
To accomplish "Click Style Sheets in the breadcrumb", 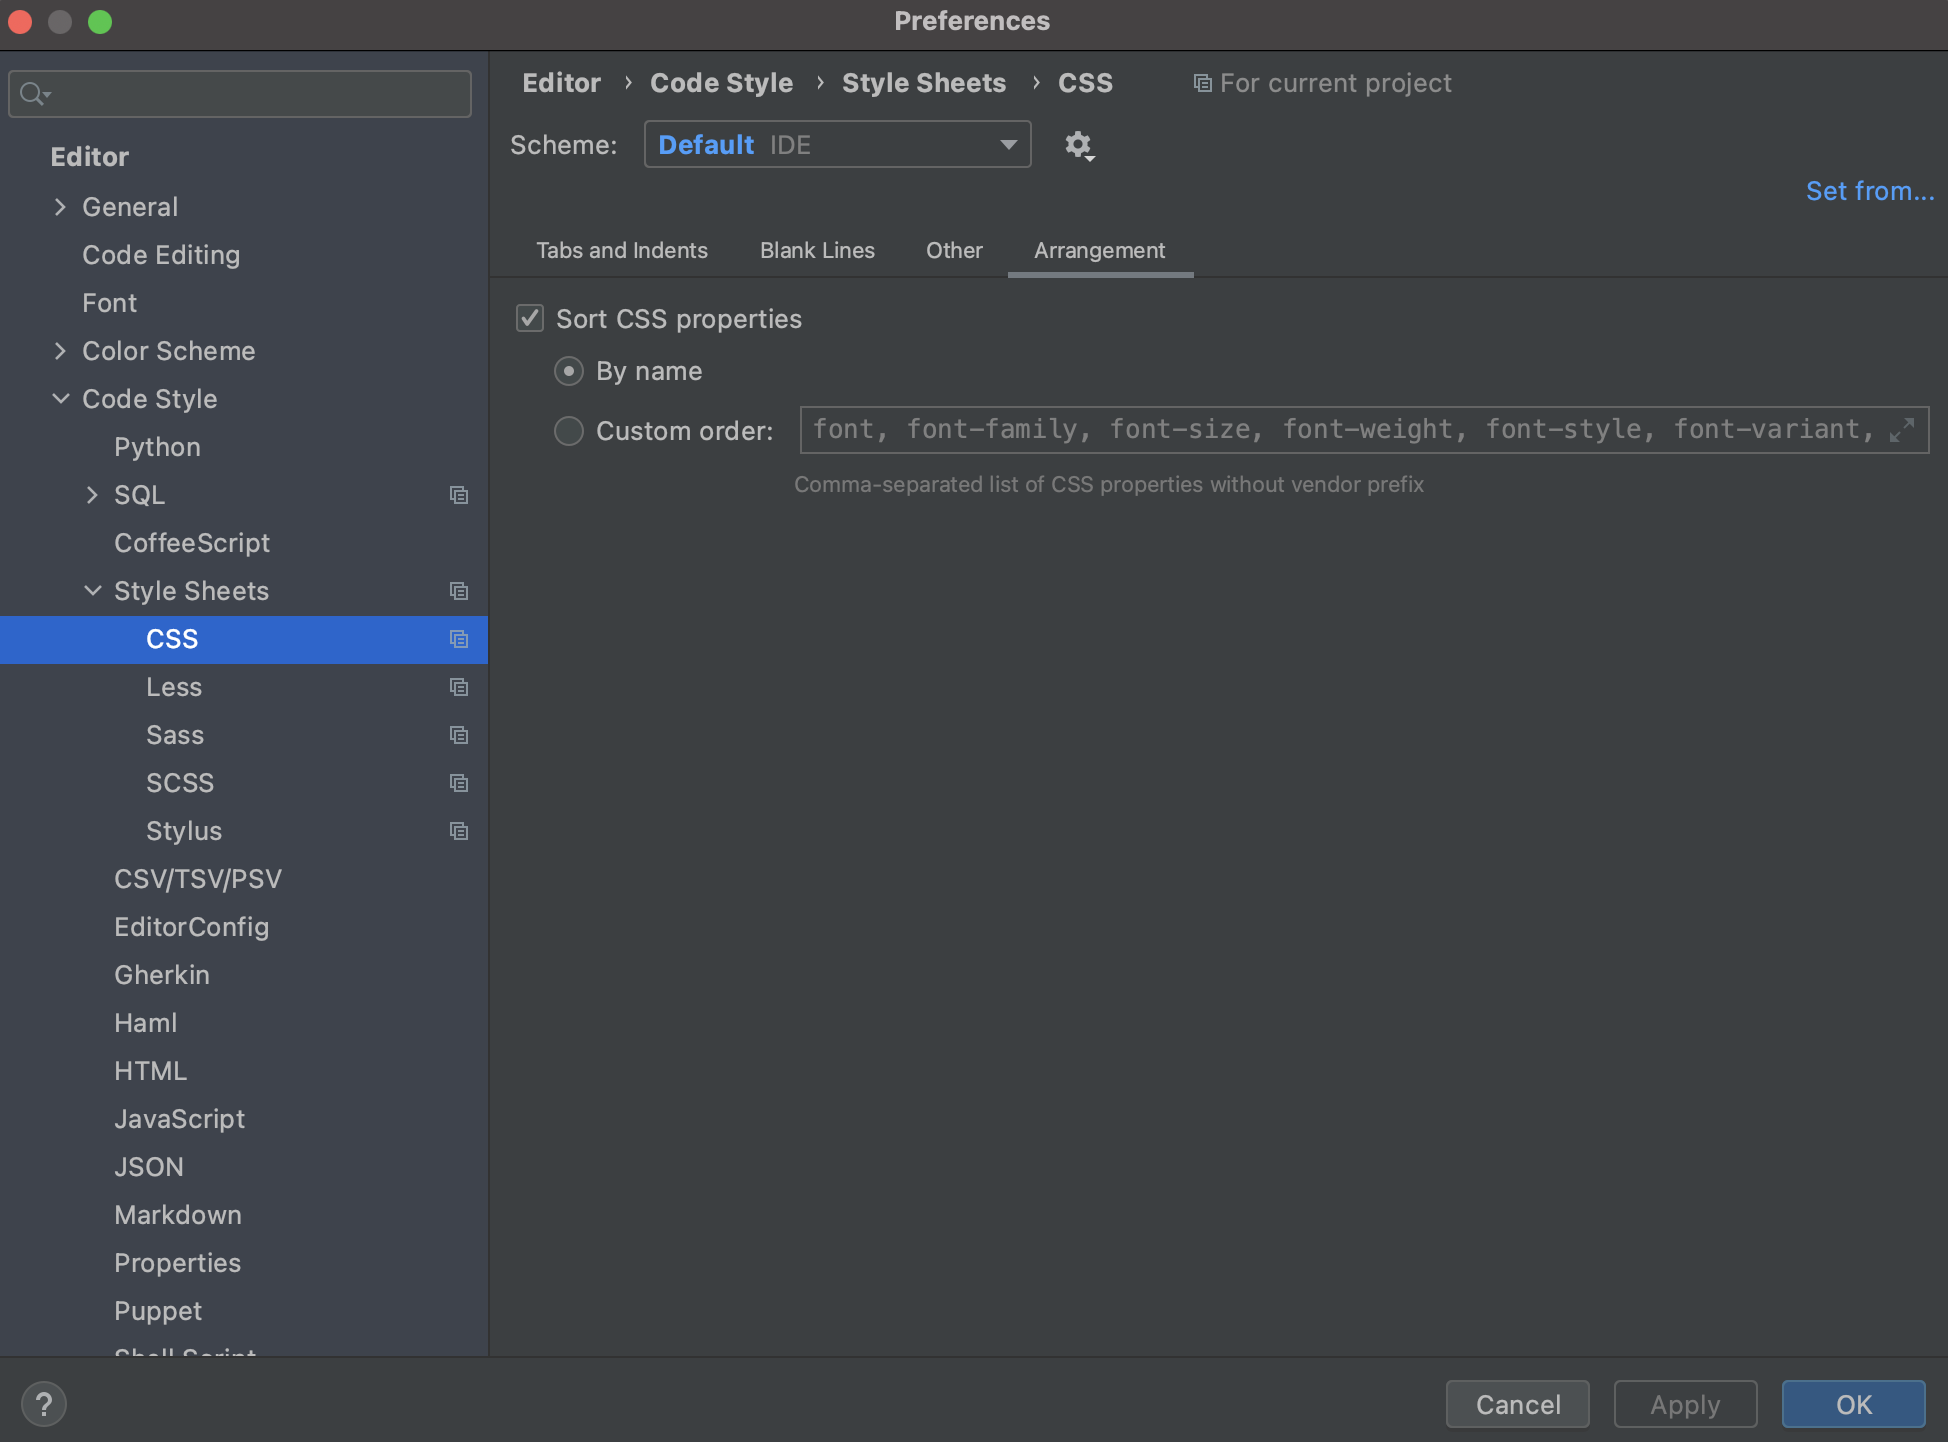I will pos(924,83).
